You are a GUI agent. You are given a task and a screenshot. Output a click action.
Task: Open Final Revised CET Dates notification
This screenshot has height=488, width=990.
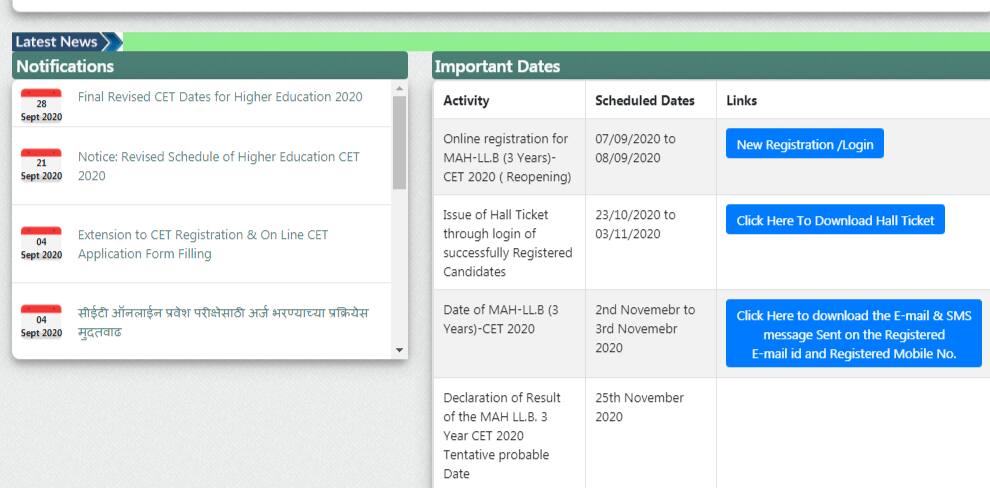tap(220, 97)
